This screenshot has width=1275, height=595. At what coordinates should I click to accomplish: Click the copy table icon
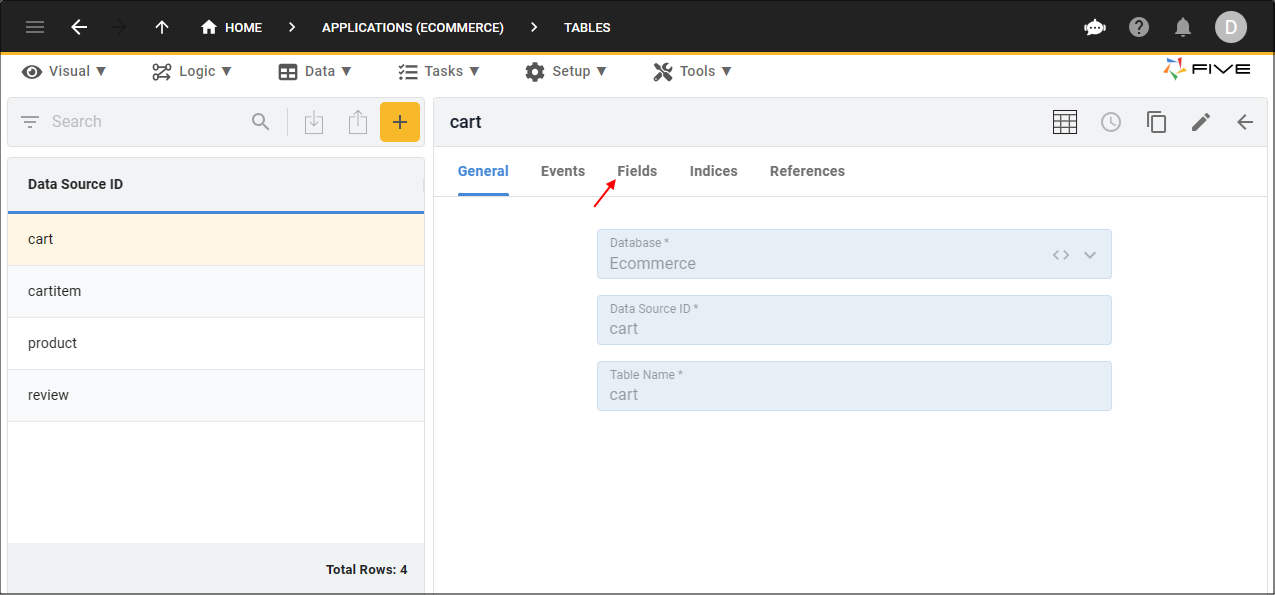1156,122
